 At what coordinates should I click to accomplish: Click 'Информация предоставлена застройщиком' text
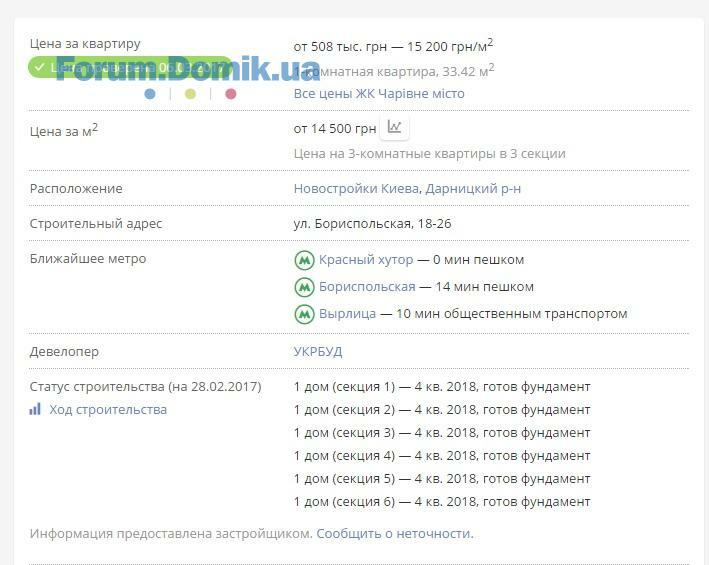171,533
